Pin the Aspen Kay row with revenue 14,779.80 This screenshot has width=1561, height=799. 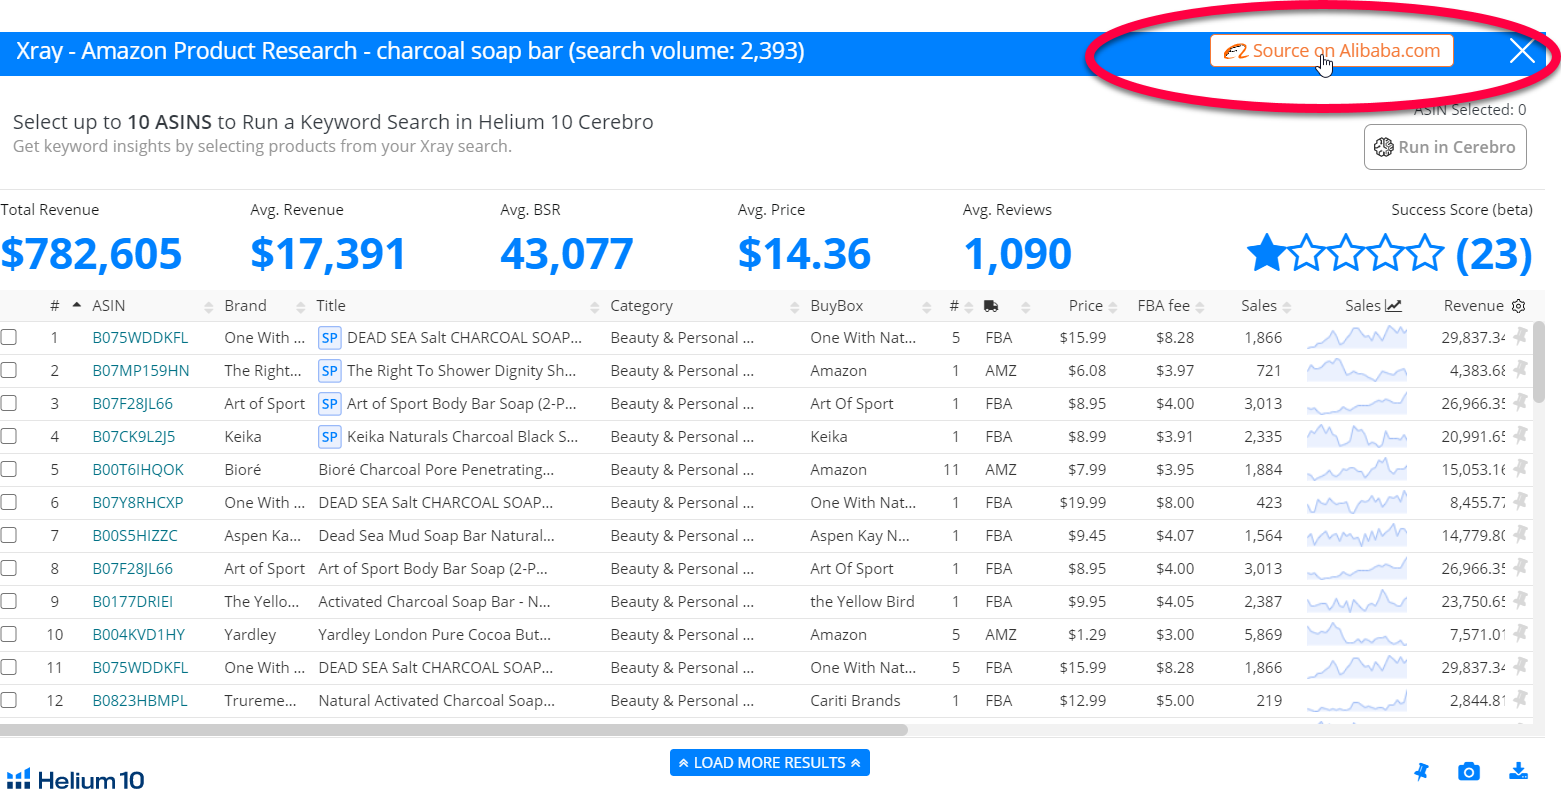tap(1521, 535)
